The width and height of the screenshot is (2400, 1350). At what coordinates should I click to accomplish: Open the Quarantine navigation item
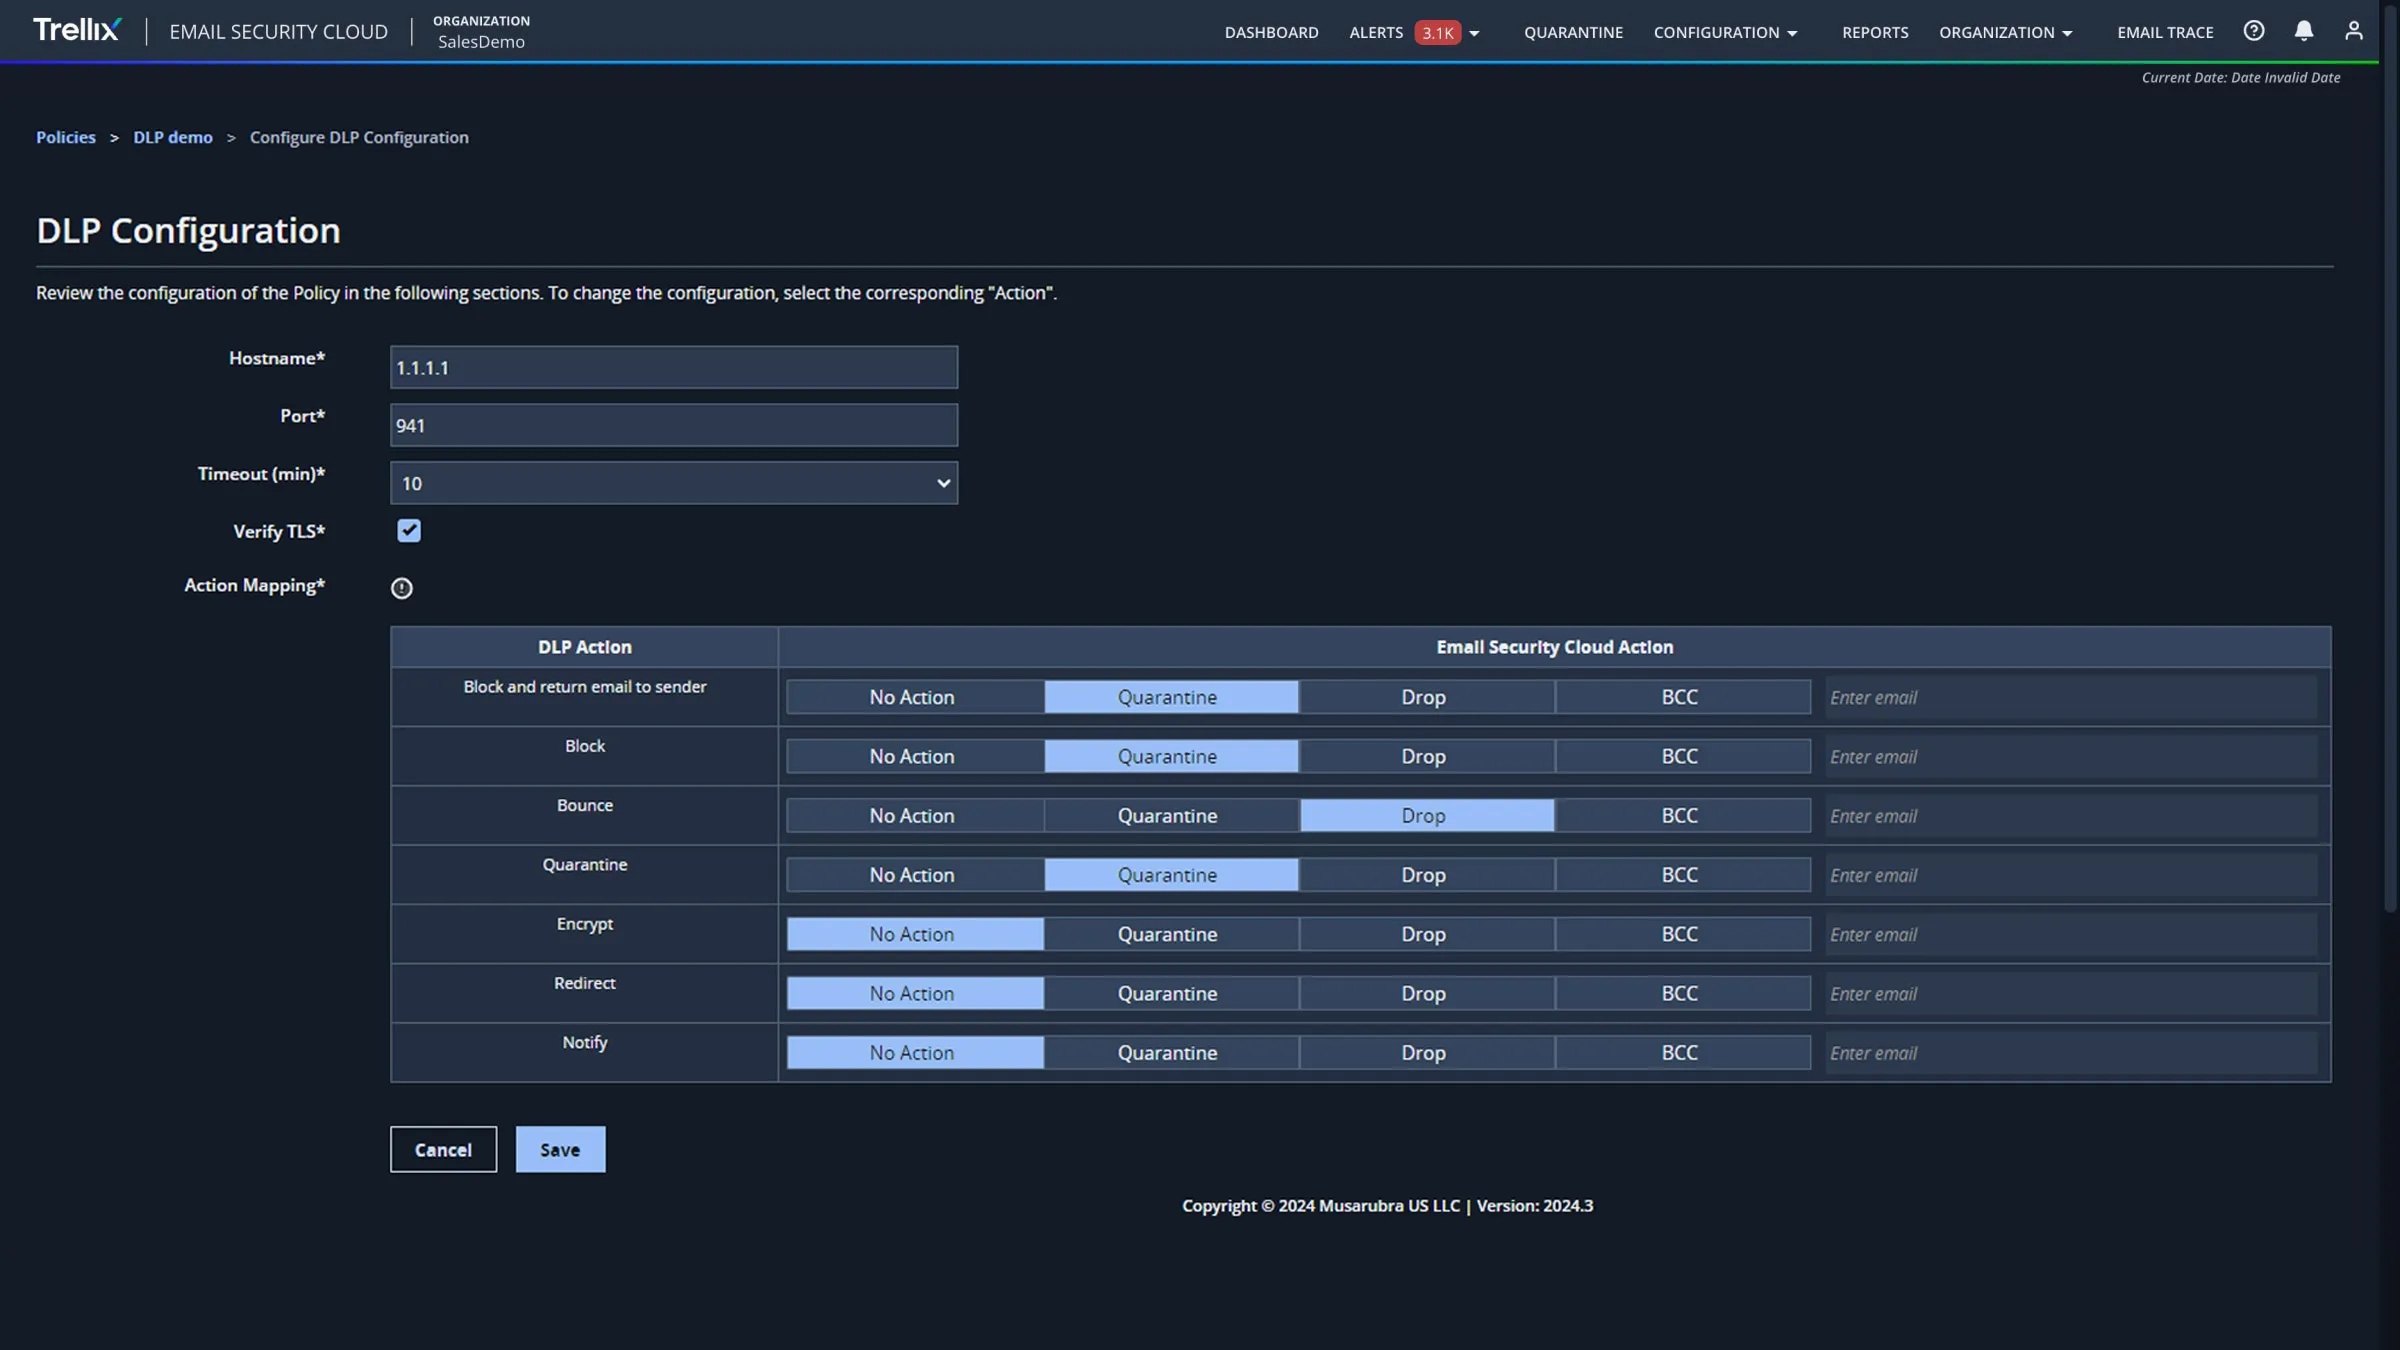tap(1573, 32)
